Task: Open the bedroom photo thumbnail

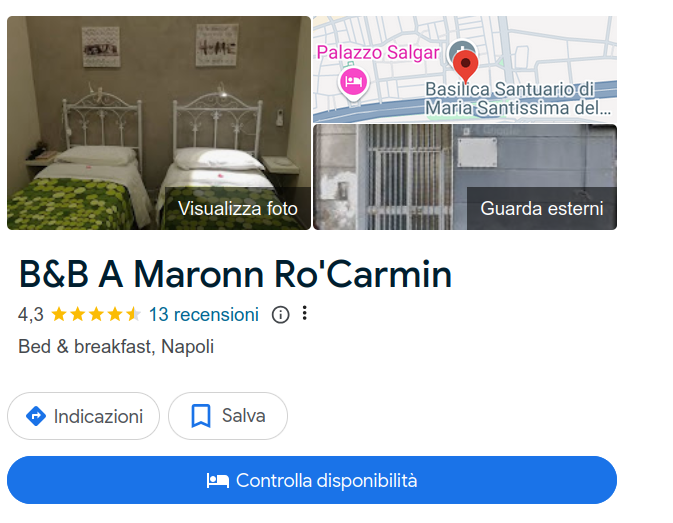Action: [159, 123]
